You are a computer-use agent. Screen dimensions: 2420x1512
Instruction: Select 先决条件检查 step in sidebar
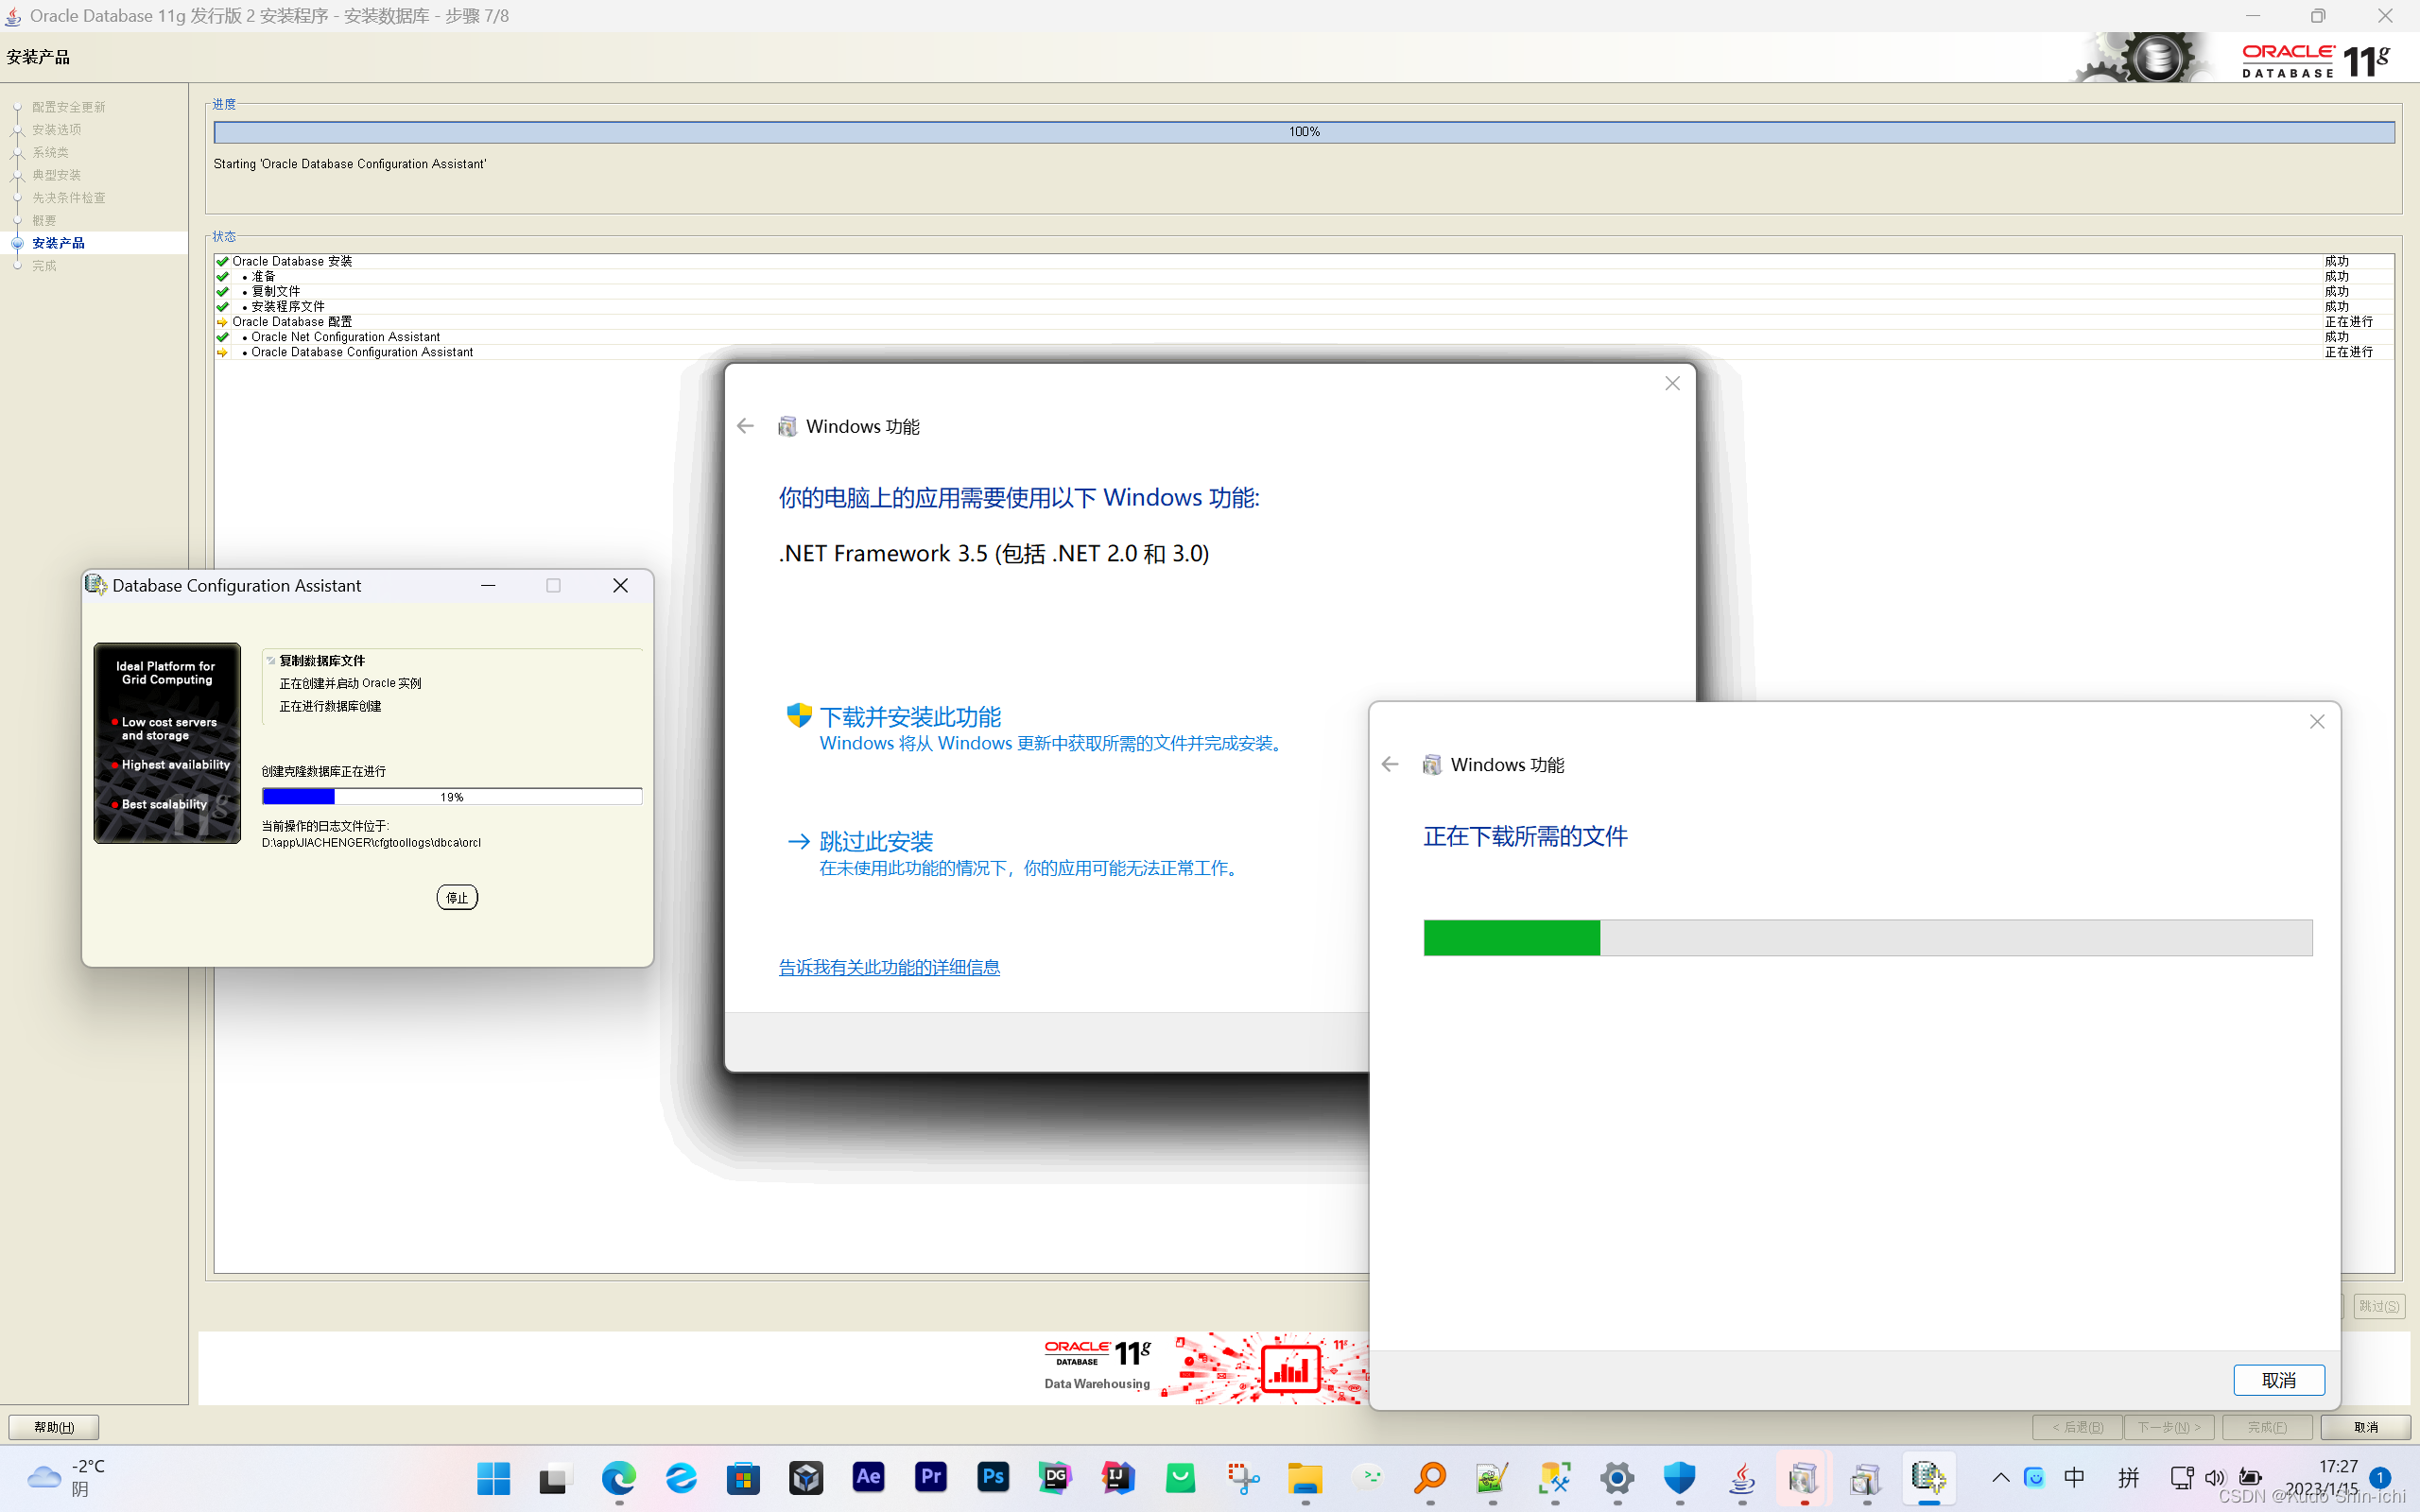pos(68,198)
